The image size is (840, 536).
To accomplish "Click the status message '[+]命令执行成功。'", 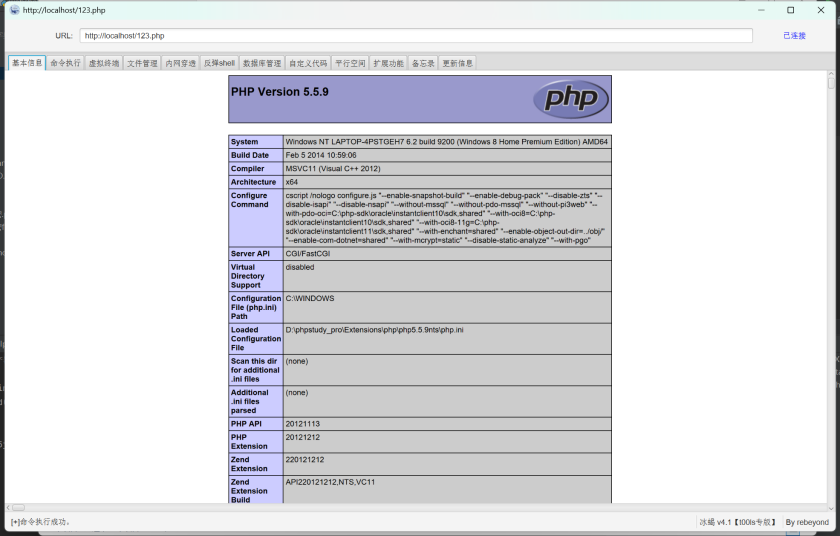I will [x=41, y=522].
